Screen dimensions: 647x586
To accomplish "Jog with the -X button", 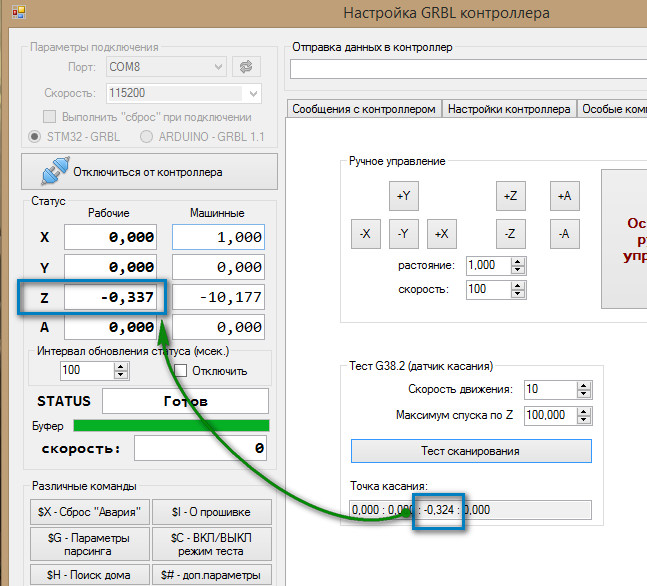I will (366, 234).
